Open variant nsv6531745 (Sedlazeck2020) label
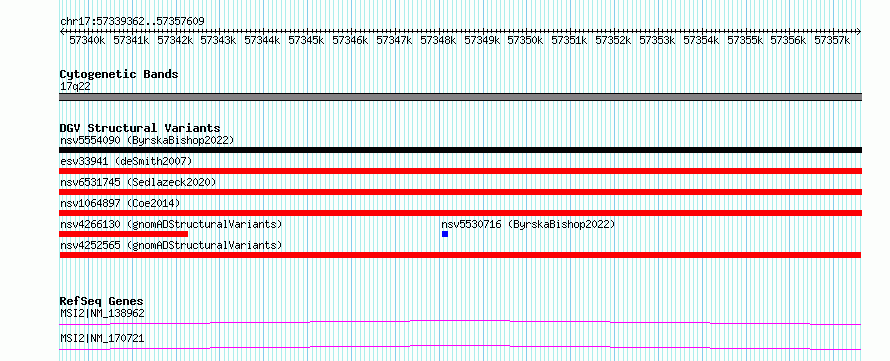This screenshot has height=361, width=890. [138, 182]
